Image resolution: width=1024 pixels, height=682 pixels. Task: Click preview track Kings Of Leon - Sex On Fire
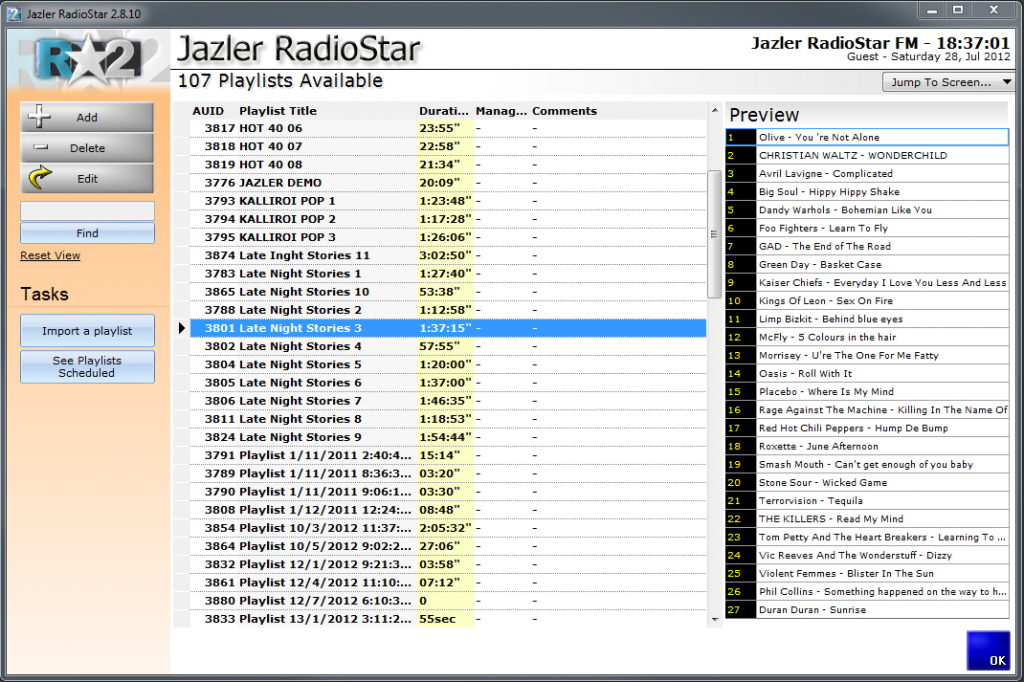pyautogui.click(x=867, y=301)
